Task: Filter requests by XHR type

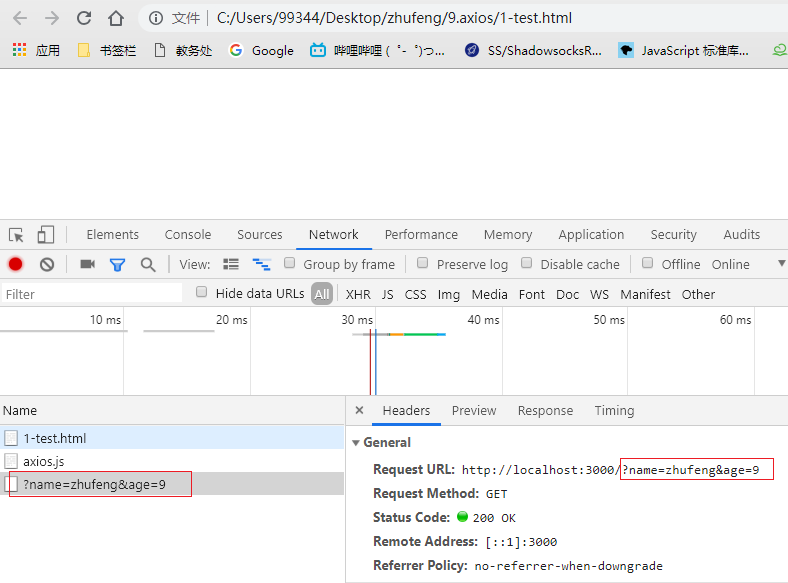Action: point(358,294)
